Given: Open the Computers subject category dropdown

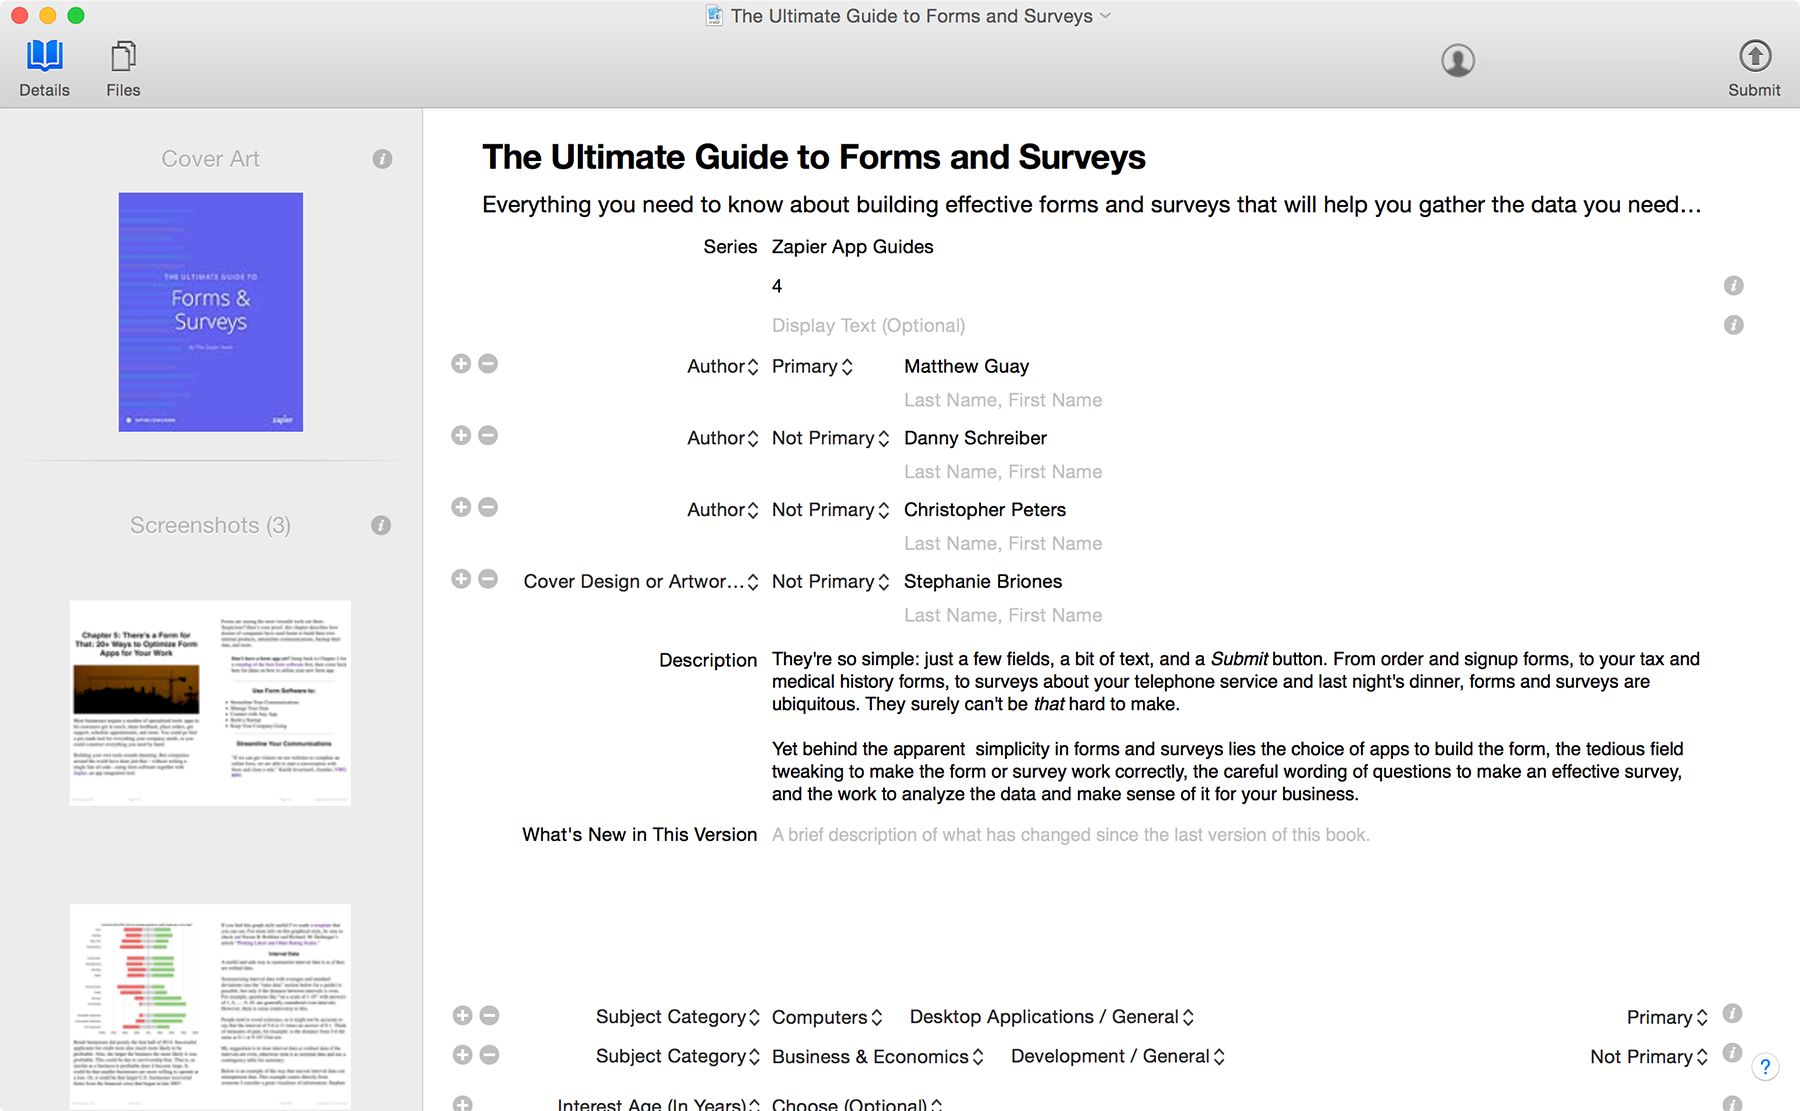Looking at the screenshot, I should 826,1017.
